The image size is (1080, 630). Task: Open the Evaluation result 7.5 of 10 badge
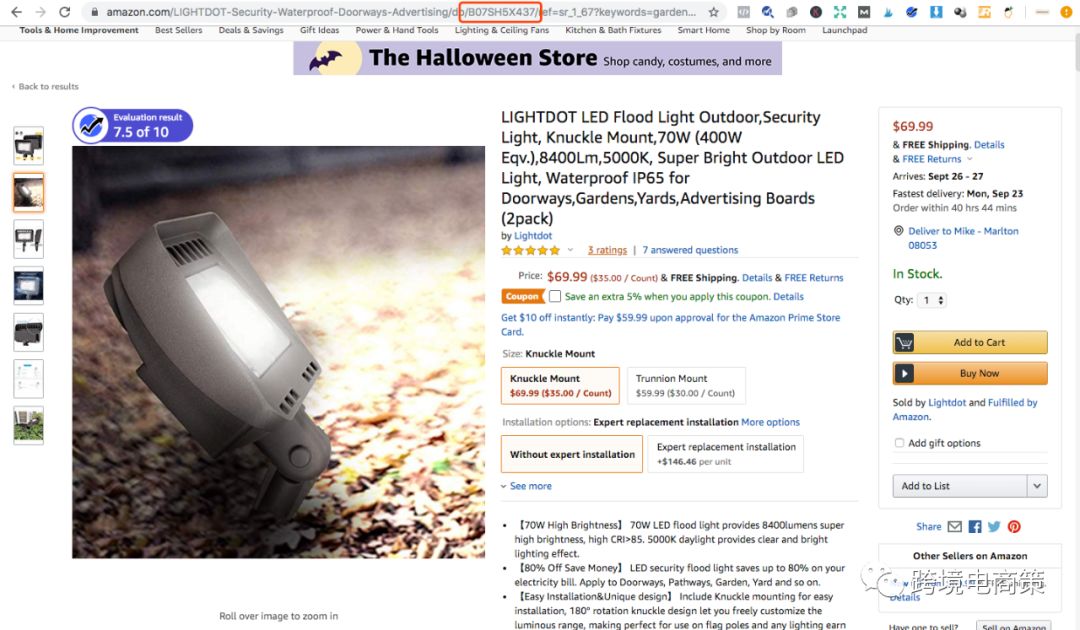click(x=133, y=125)
